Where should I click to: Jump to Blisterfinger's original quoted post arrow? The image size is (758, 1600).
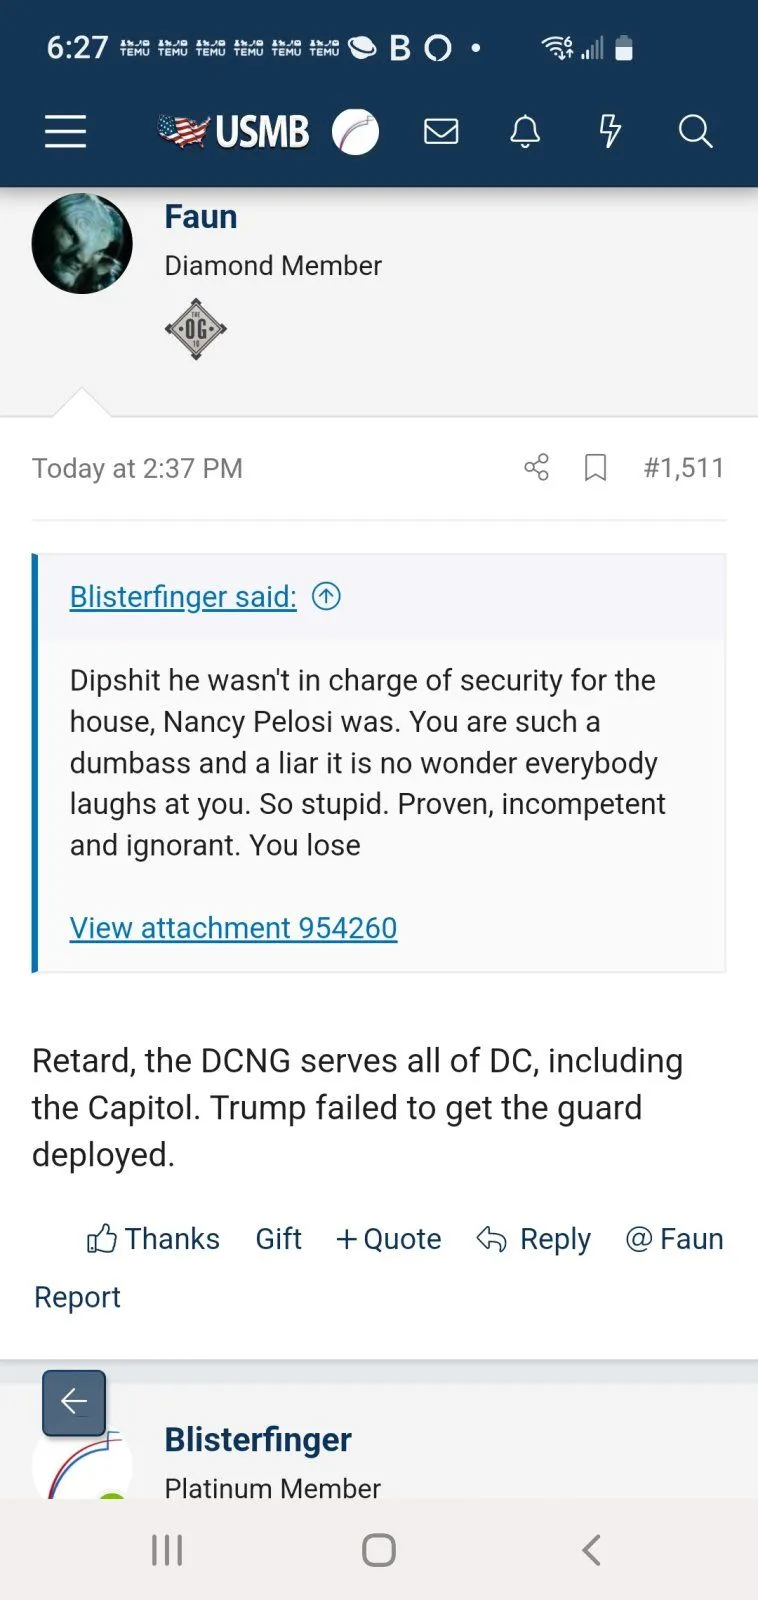pos(327,596)
